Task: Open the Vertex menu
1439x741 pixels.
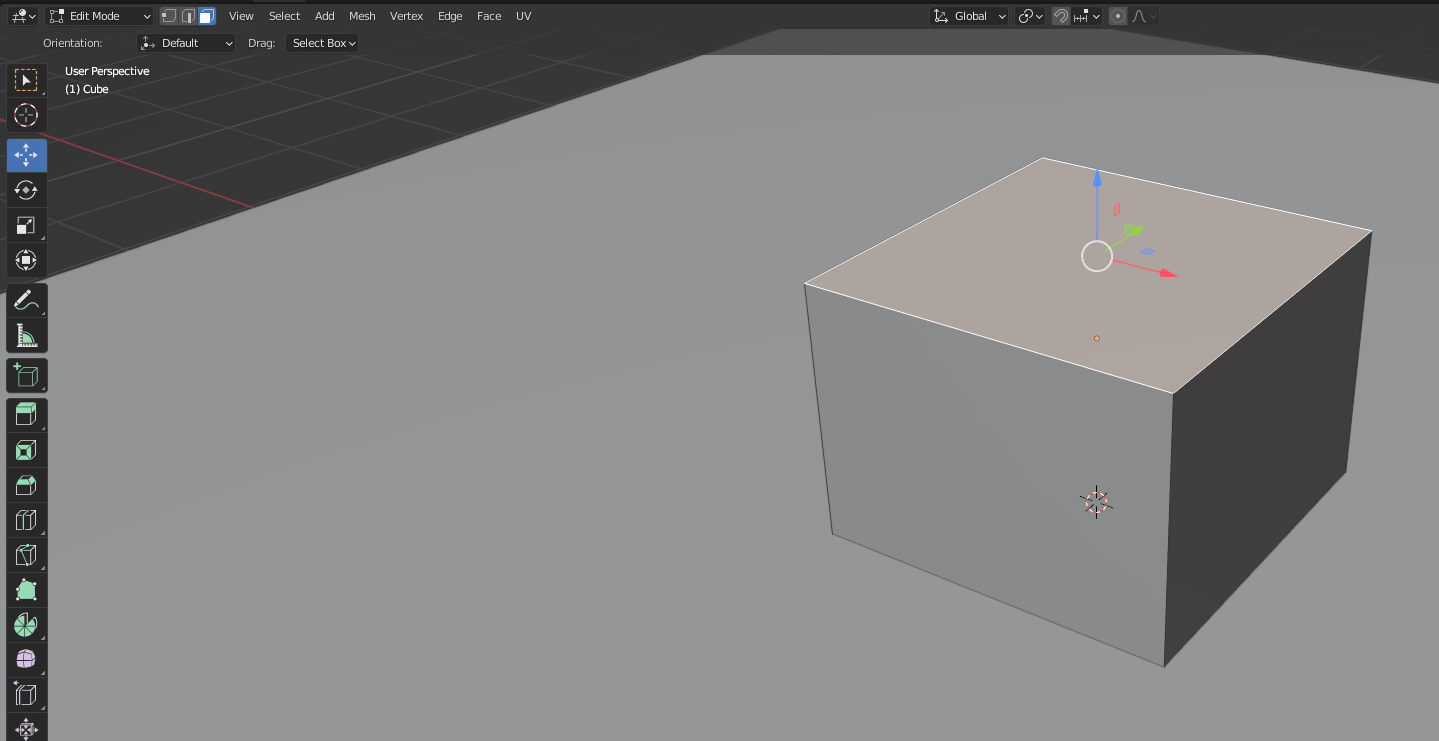Action: pos(406,16)
